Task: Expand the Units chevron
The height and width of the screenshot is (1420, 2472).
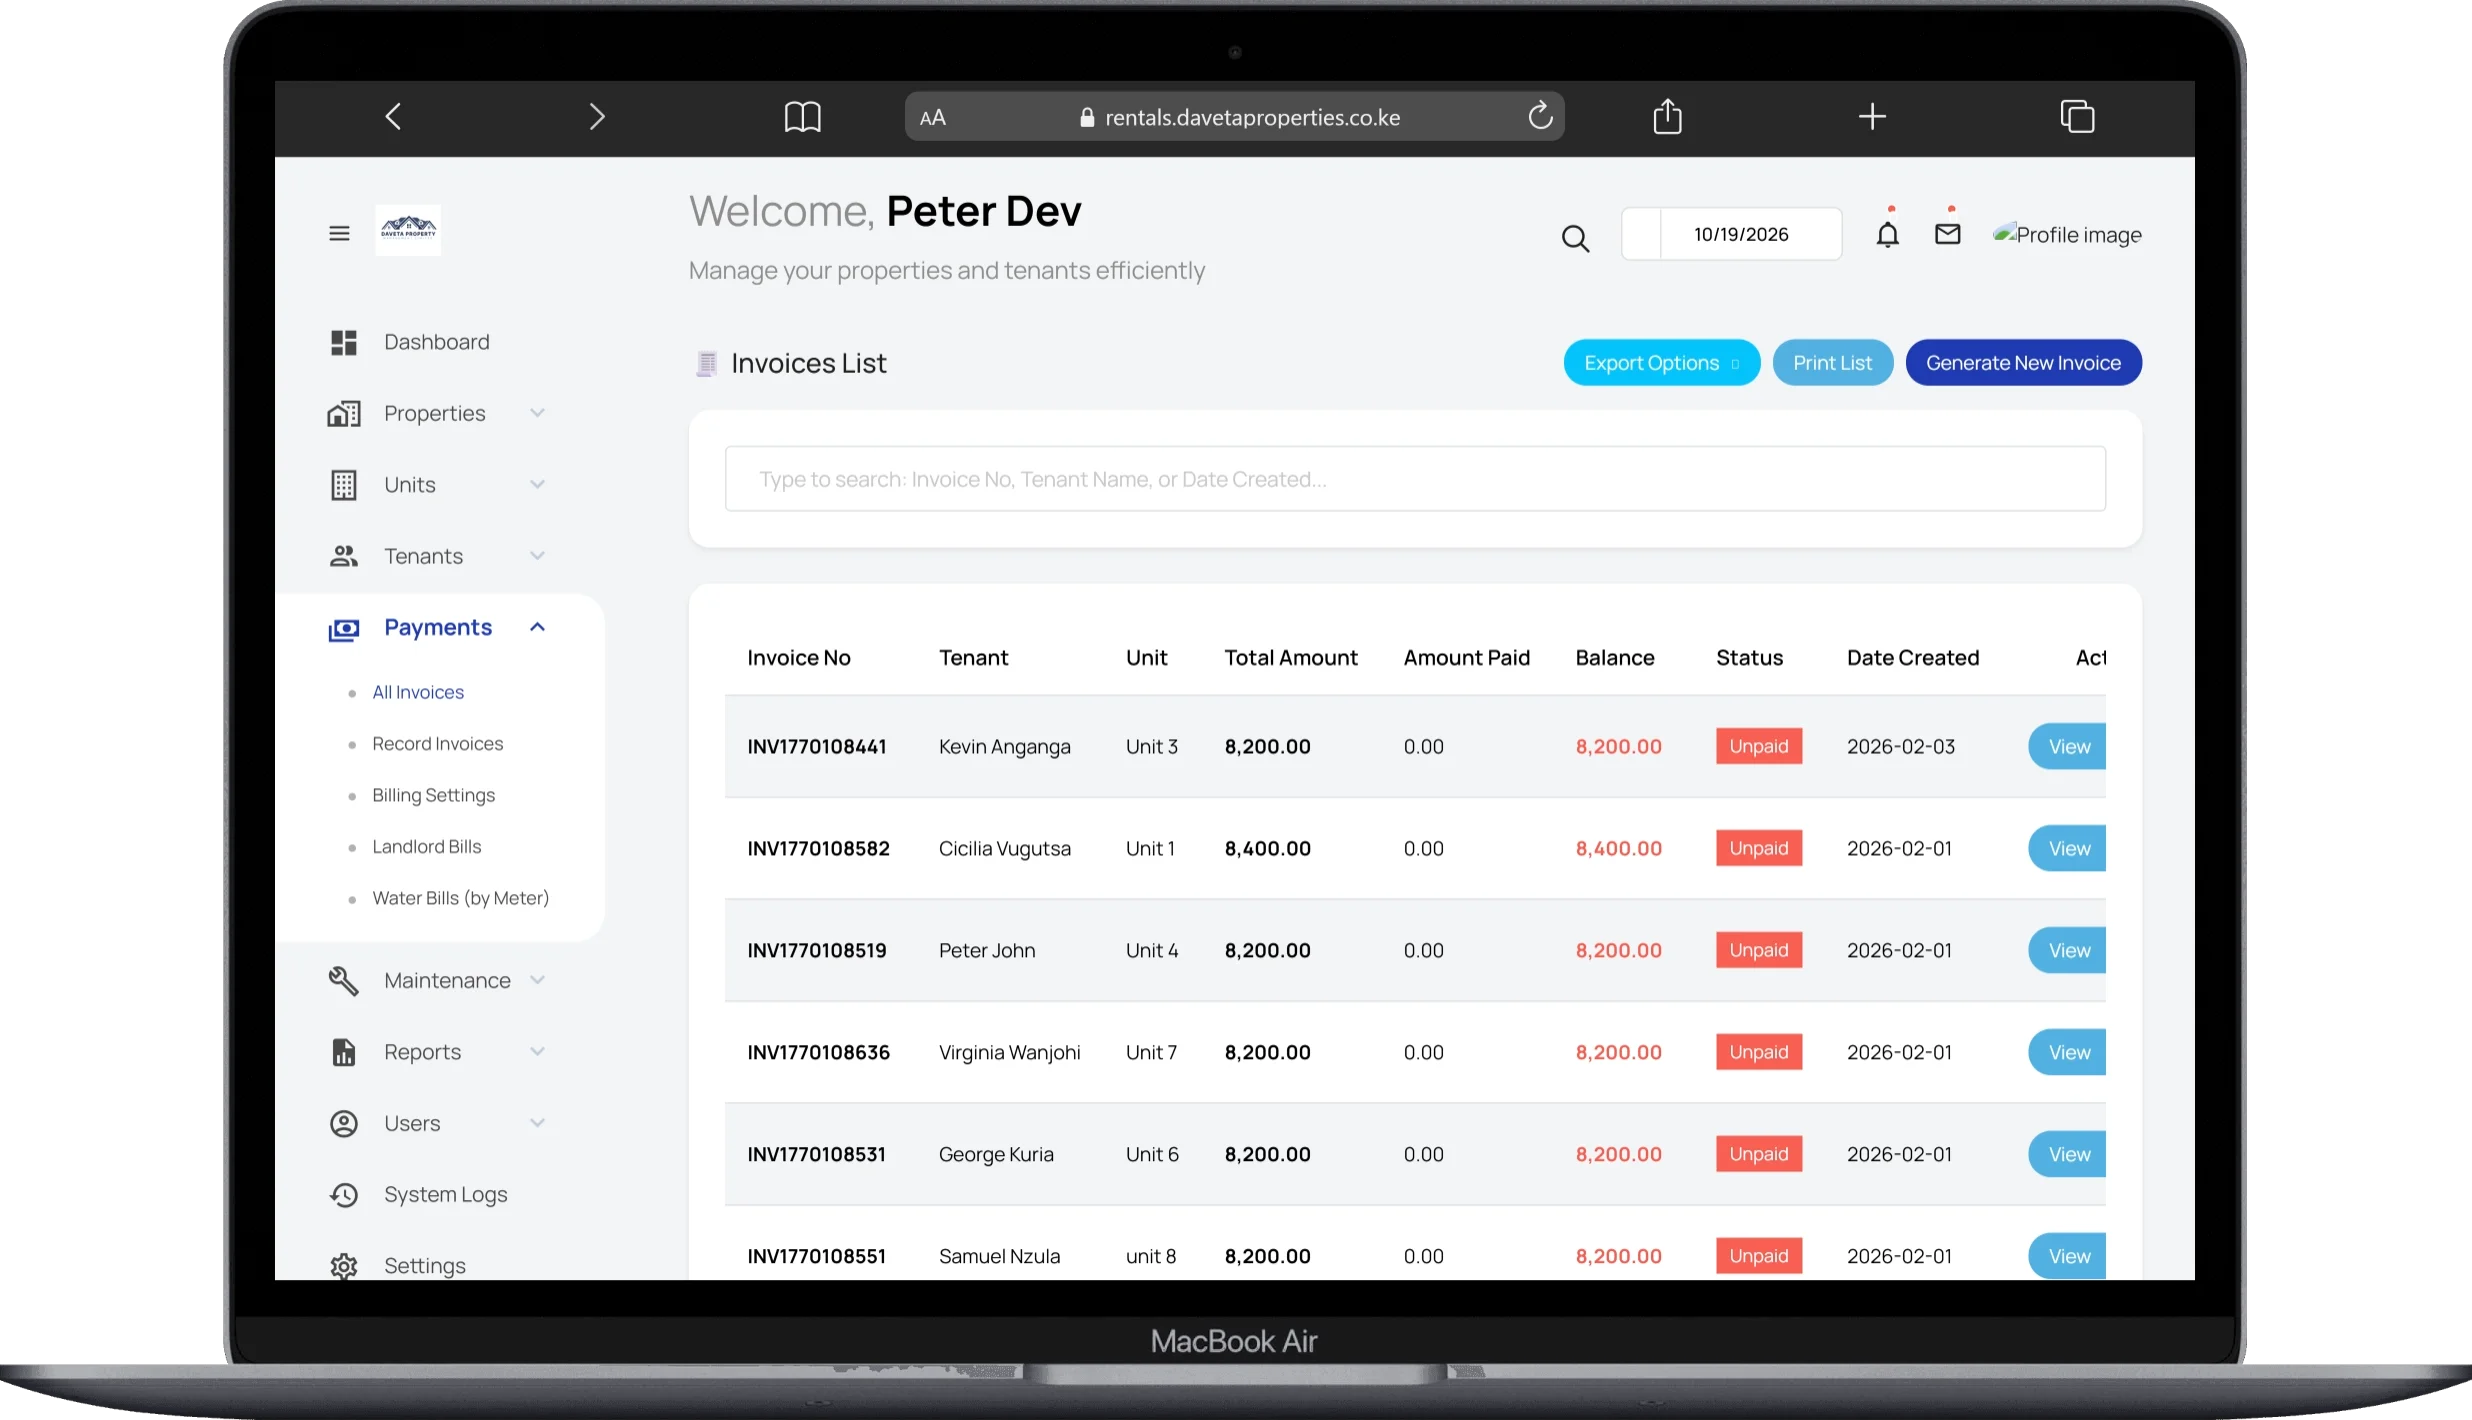Action: [x=537, y=484]
